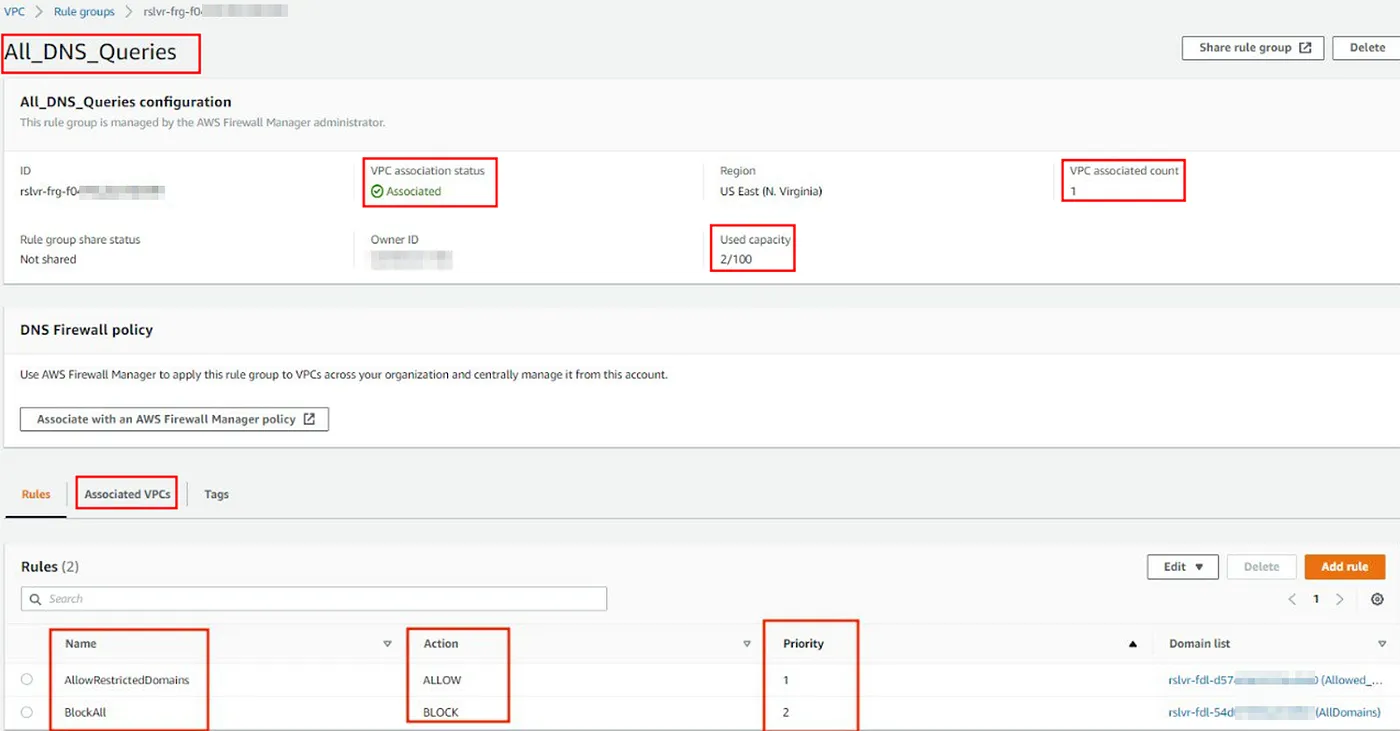This screenshot has width=1400, height=731.
Task: Open the Rule groups breadcrumb link
Action: click(84, 12)
